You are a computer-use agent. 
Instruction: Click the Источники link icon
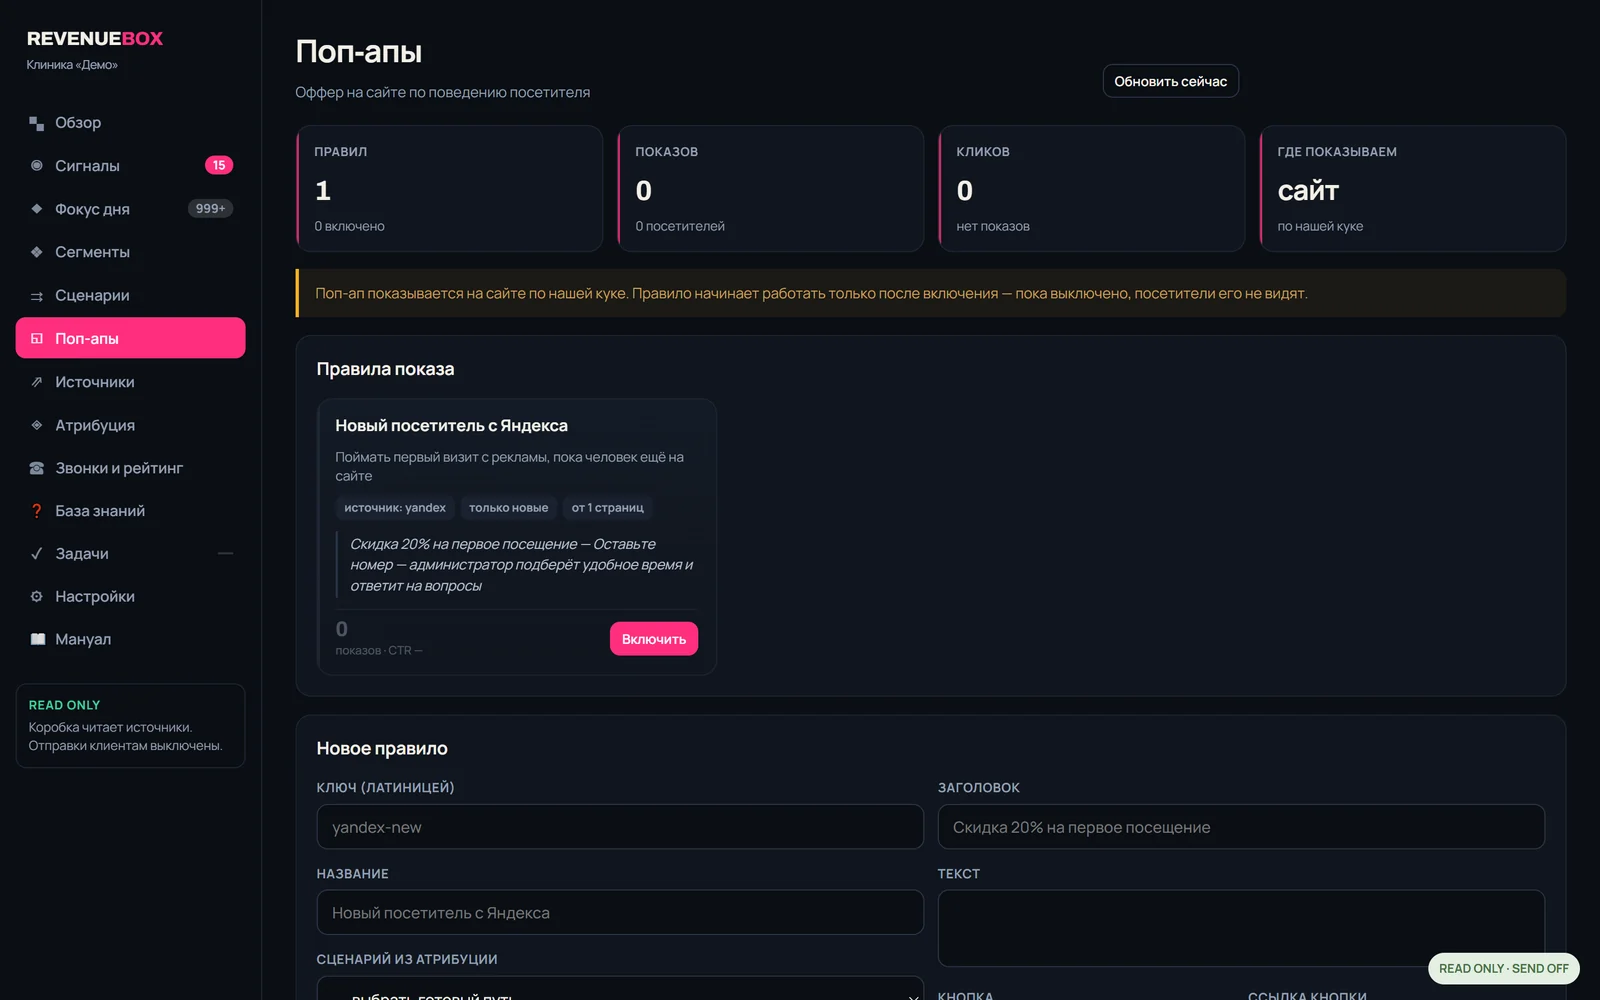37,382
